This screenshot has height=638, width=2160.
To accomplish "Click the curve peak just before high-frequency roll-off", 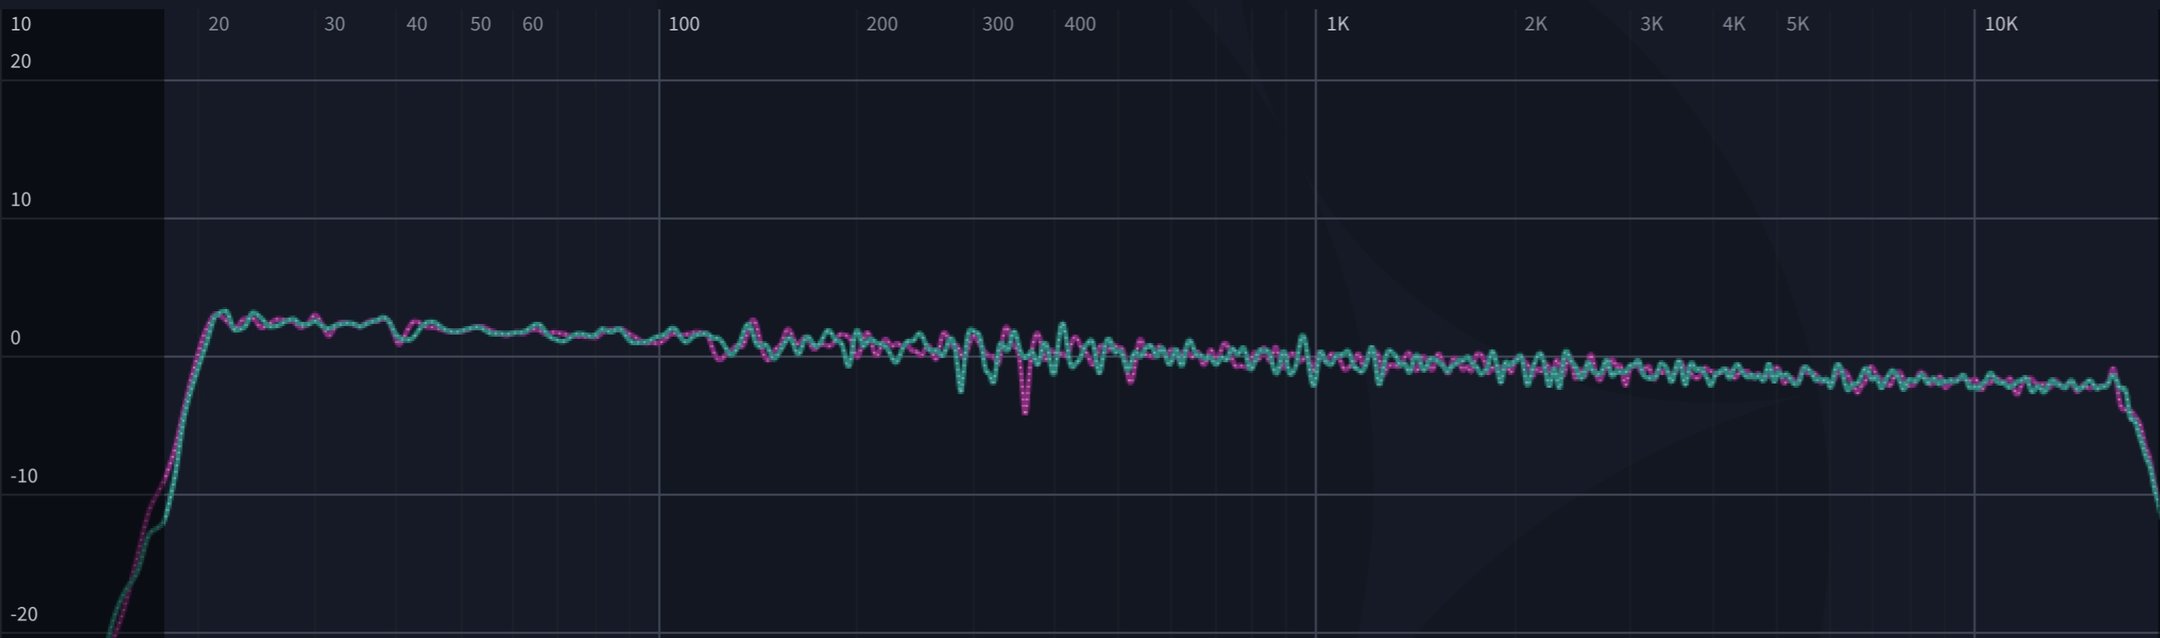I will 2113,370.
